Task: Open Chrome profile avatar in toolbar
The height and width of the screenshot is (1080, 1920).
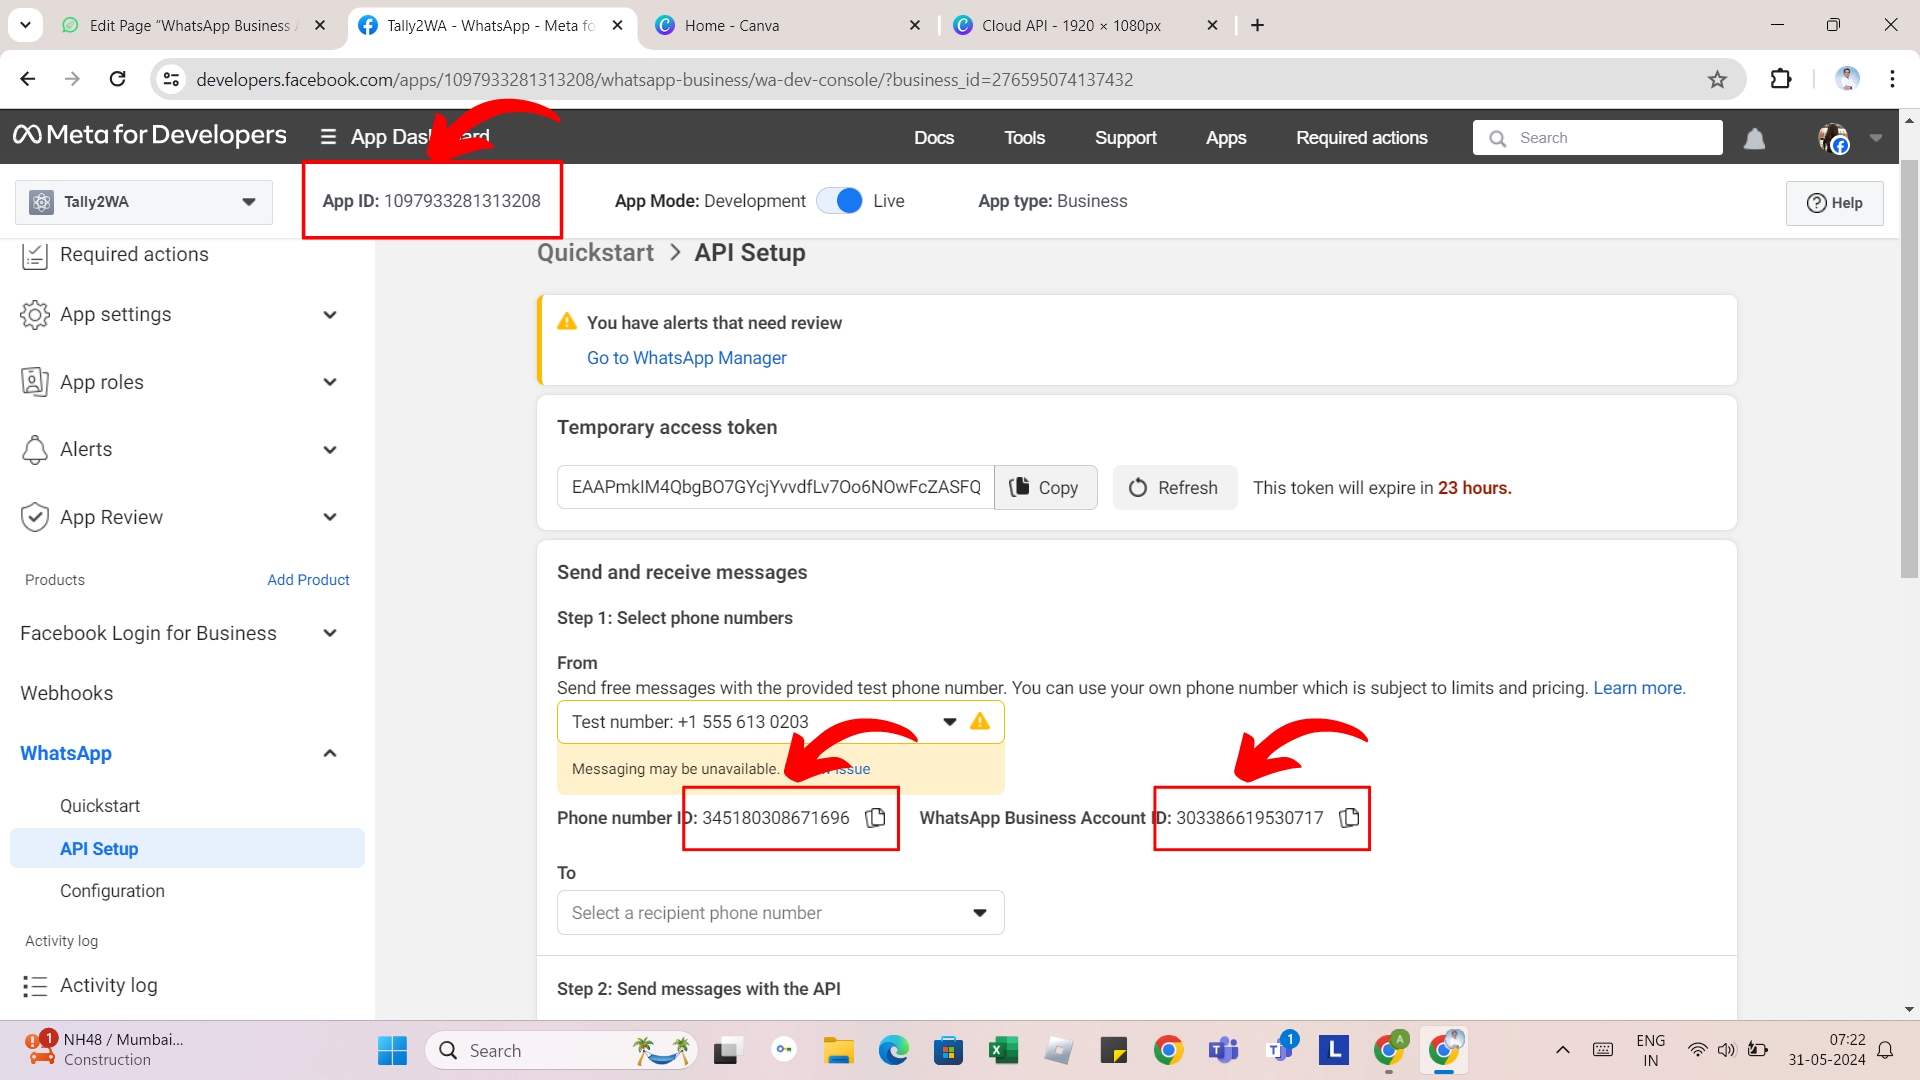Action: coord(1847,79)
